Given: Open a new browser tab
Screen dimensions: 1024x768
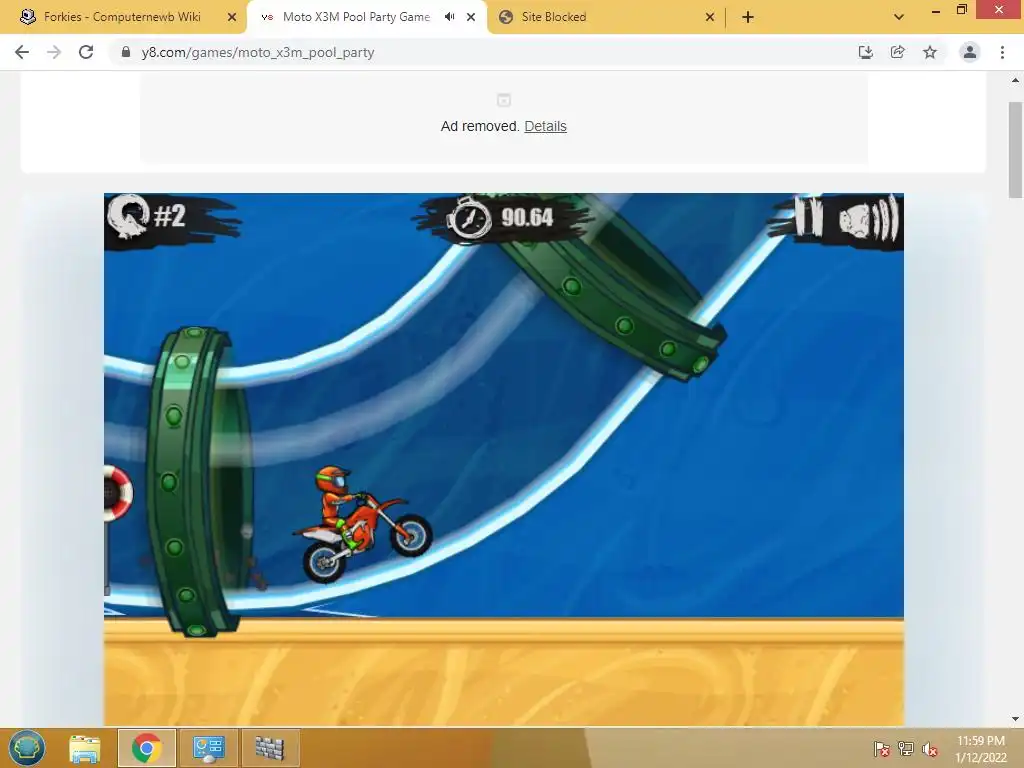Looking at the screenshot, I should click(x=748, y=17).
